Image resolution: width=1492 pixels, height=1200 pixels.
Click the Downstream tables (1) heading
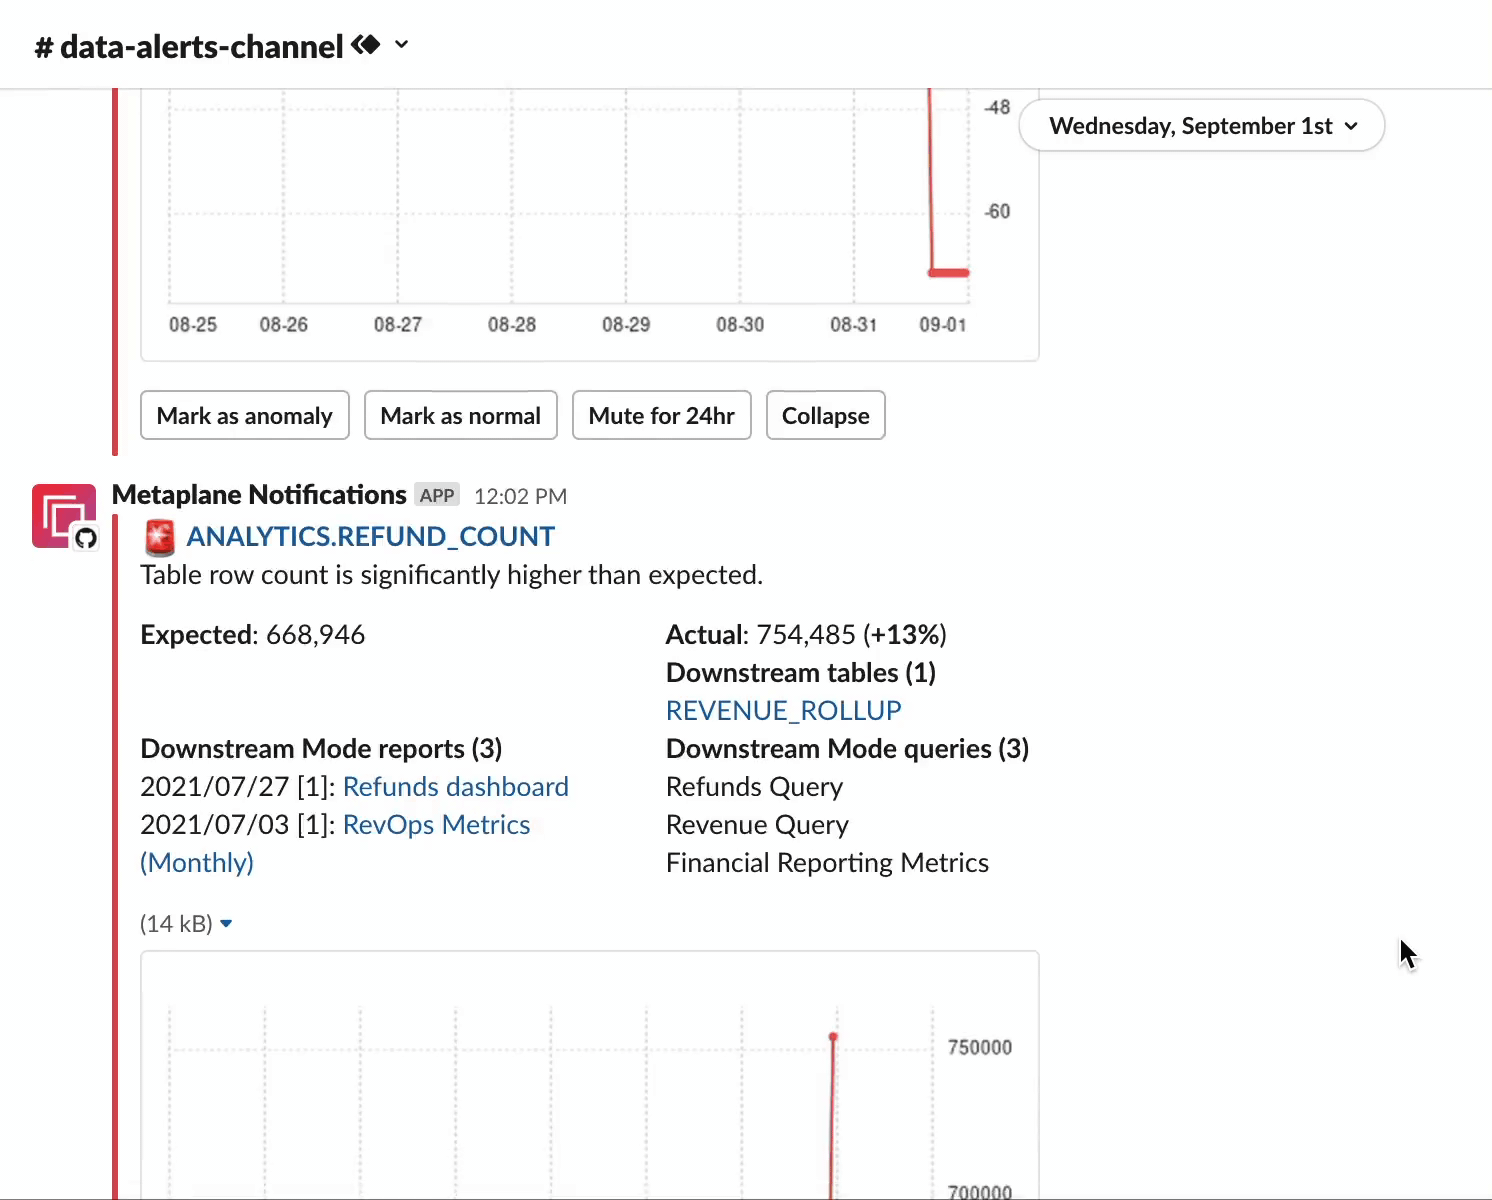(x=801, y=673)
